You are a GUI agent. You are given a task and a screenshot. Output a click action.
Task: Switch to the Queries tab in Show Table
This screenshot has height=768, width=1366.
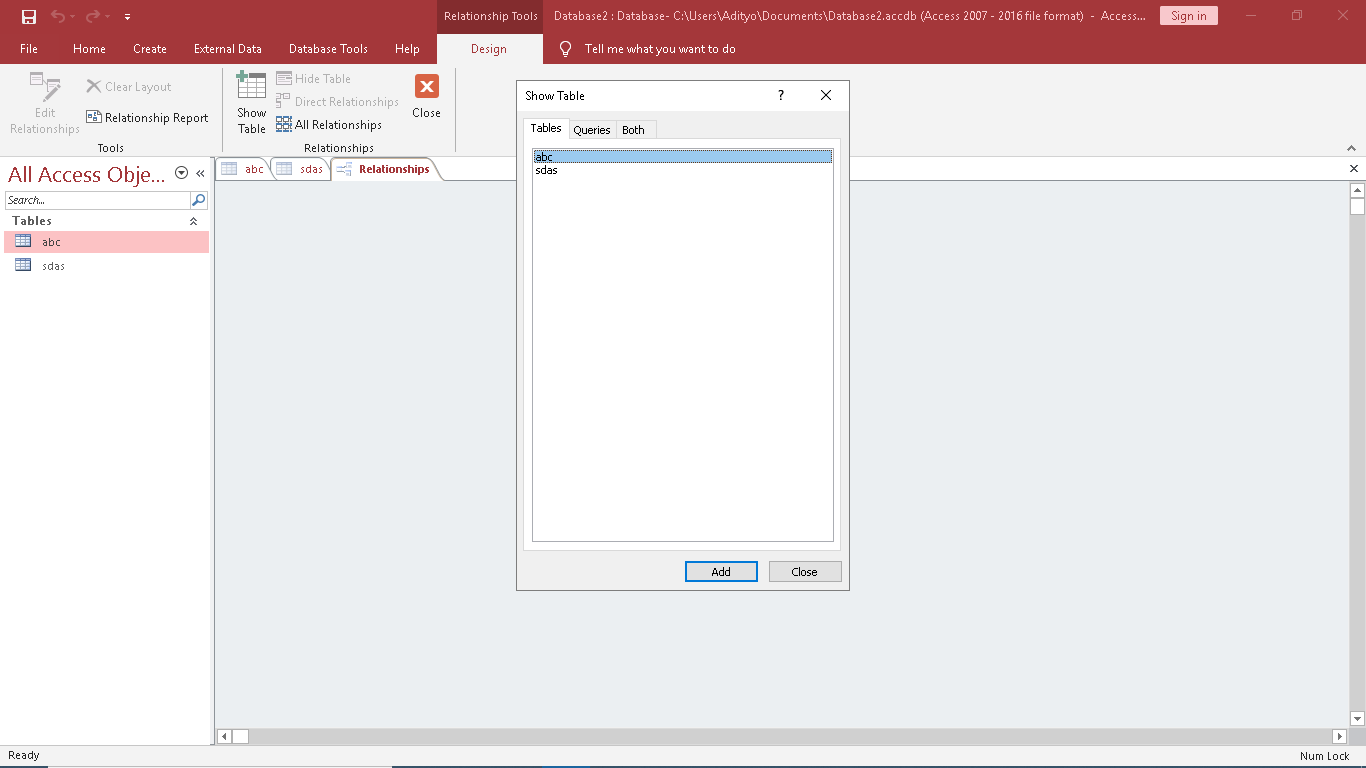coord(591,130)
